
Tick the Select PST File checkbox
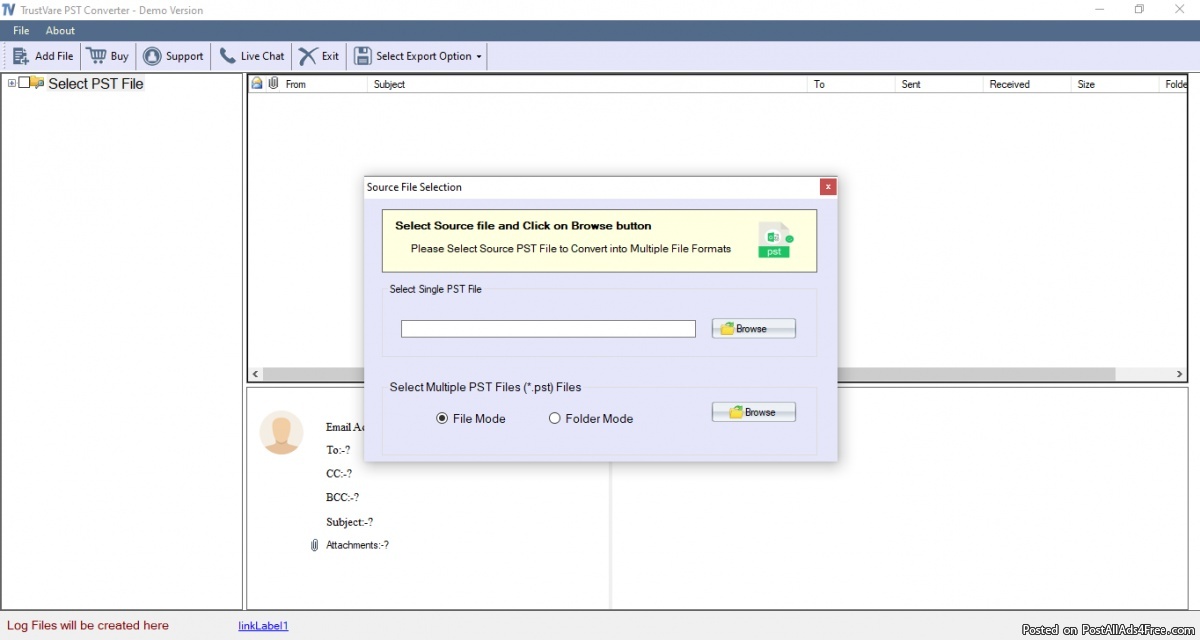tap(24, 83)
